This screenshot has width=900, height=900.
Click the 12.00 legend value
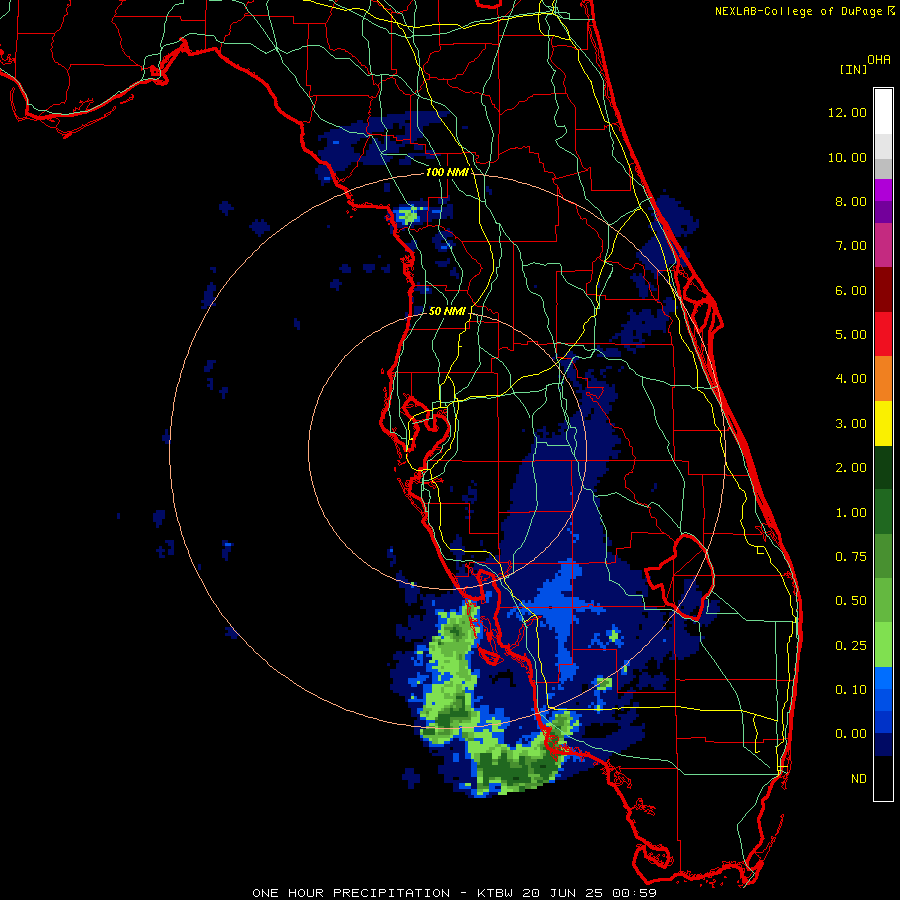(x=847, y=112)
